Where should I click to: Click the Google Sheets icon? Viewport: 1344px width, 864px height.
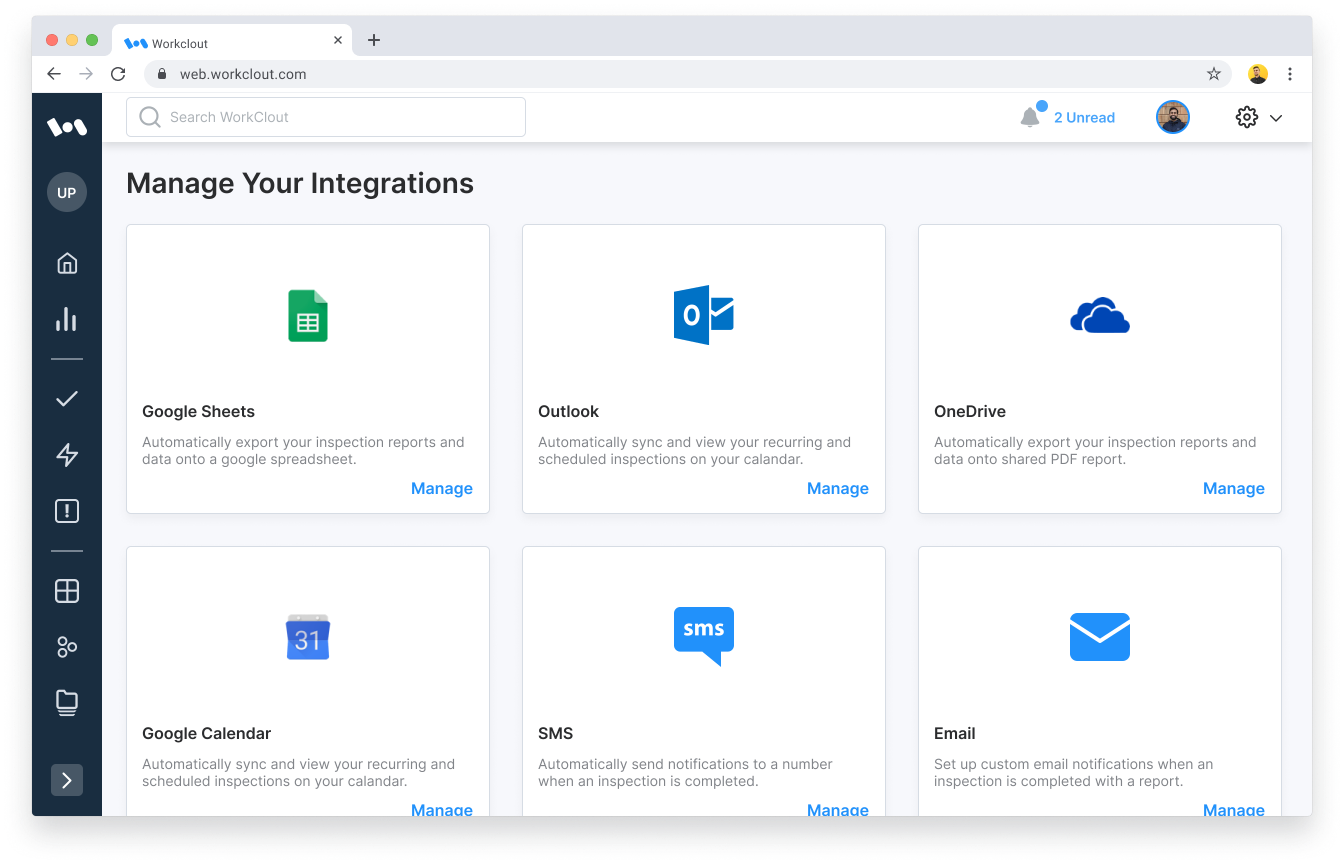pos(308,316)
